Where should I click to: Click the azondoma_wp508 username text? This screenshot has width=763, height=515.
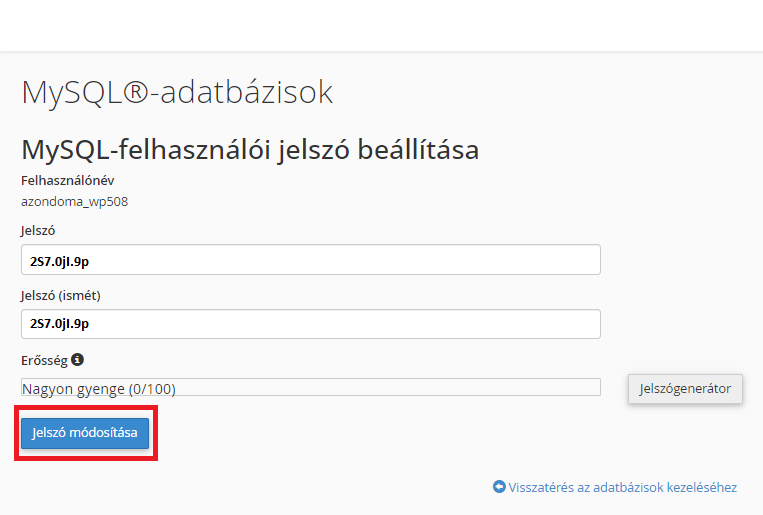coord(74,201)
